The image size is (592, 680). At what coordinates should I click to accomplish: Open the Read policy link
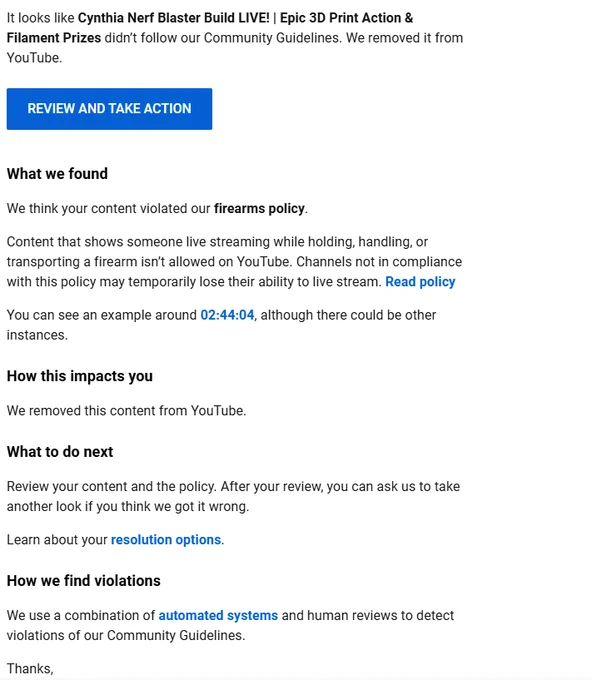420,282
